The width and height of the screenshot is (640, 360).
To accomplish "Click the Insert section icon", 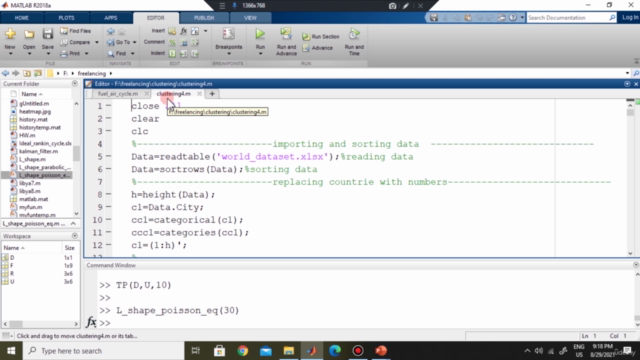I will [172, 31].
